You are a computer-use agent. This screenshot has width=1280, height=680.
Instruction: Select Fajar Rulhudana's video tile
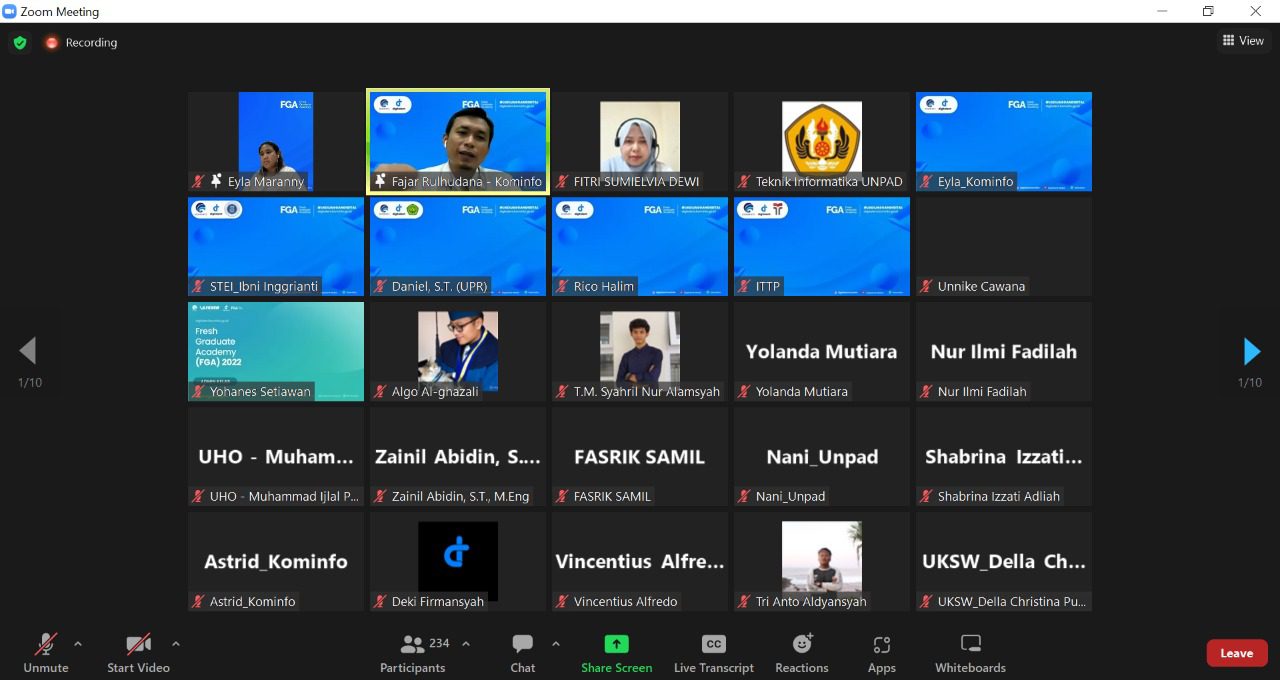[x=458, y=140]
